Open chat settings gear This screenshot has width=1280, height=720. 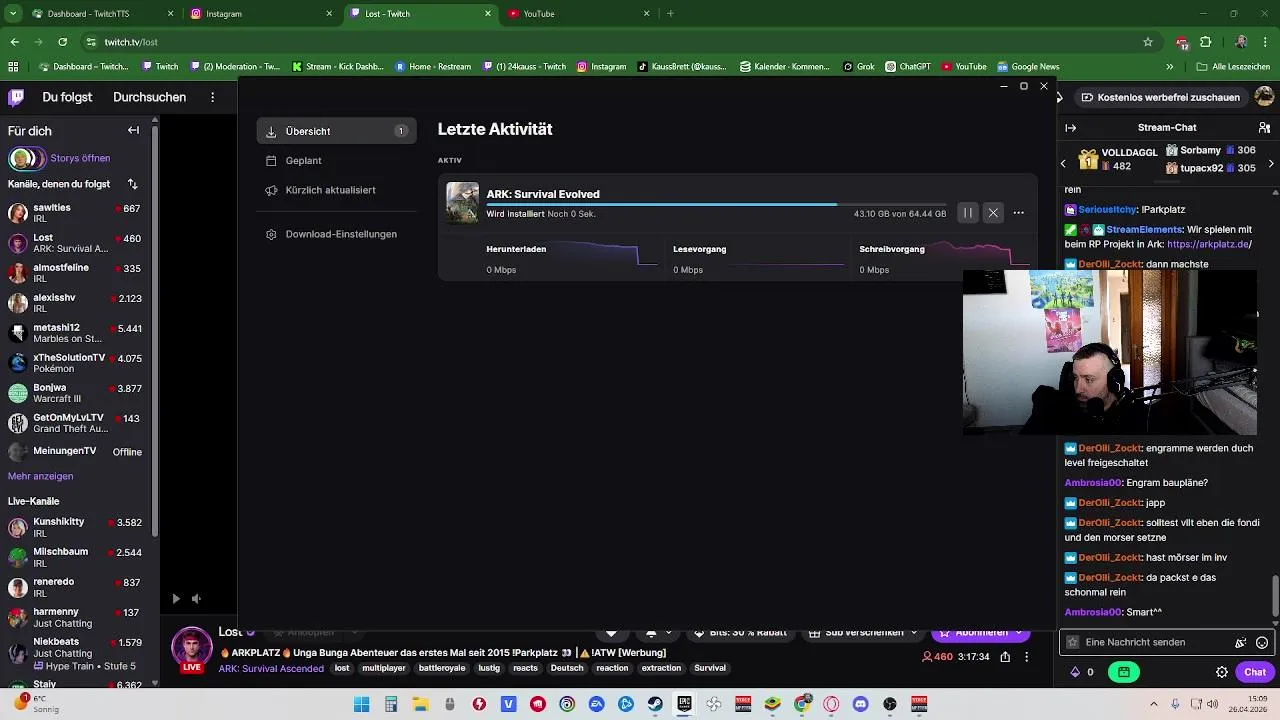[1222, 672]
